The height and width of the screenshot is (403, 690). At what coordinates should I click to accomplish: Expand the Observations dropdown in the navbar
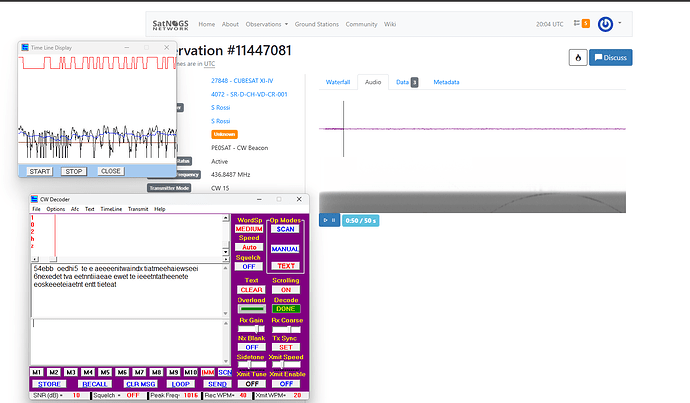pyautogui.click(x=267, y=24)
